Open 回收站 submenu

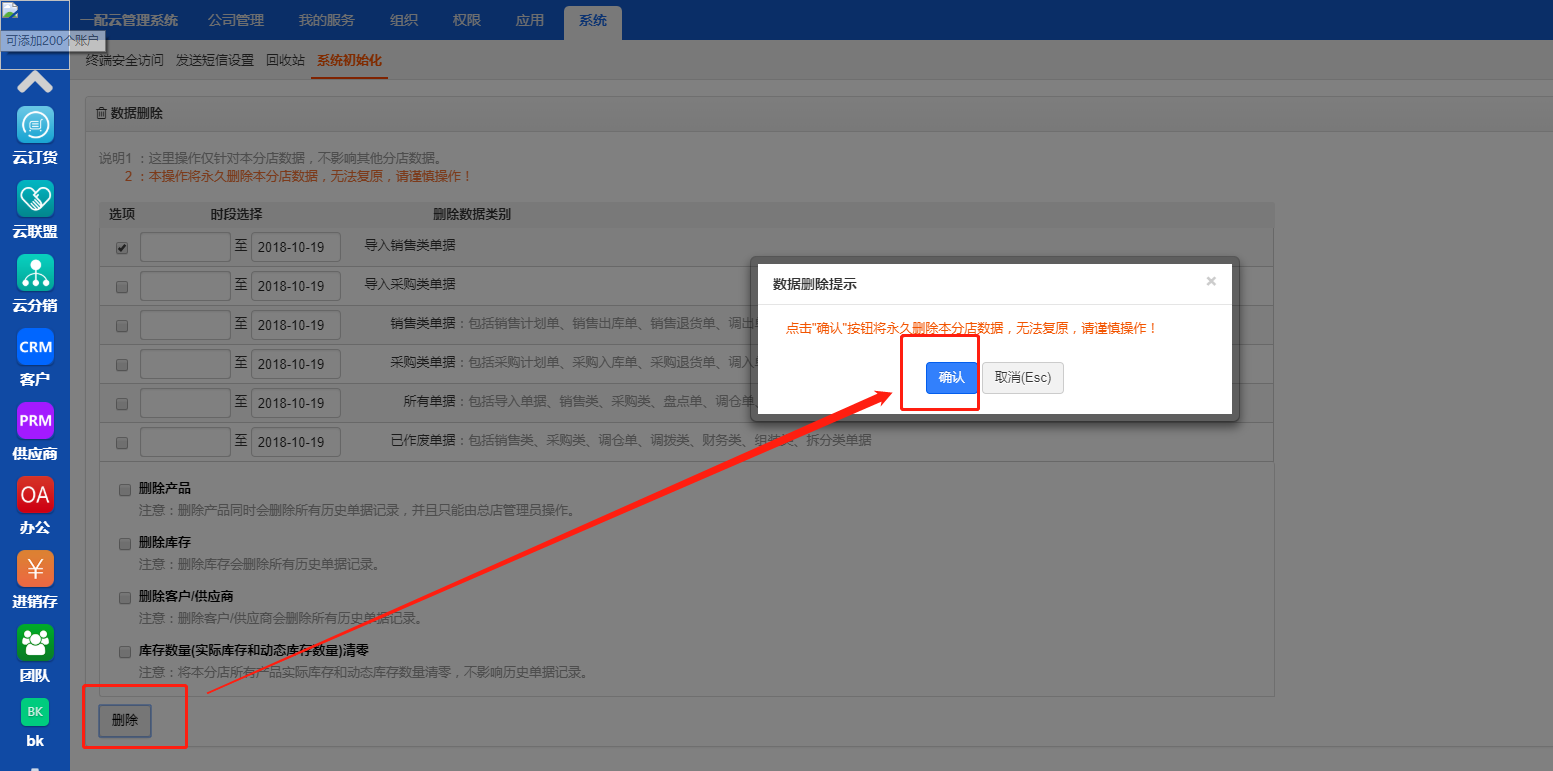pos(285,60)
